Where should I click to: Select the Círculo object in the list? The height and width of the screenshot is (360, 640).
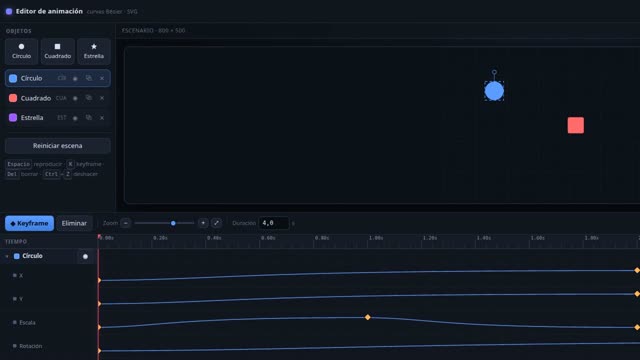coord(58,78)
